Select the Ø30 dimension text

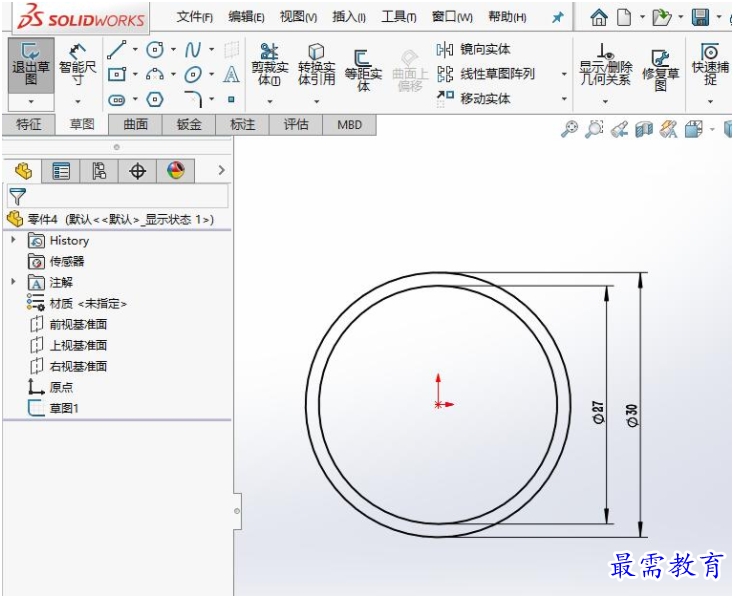tap(633, 415)
